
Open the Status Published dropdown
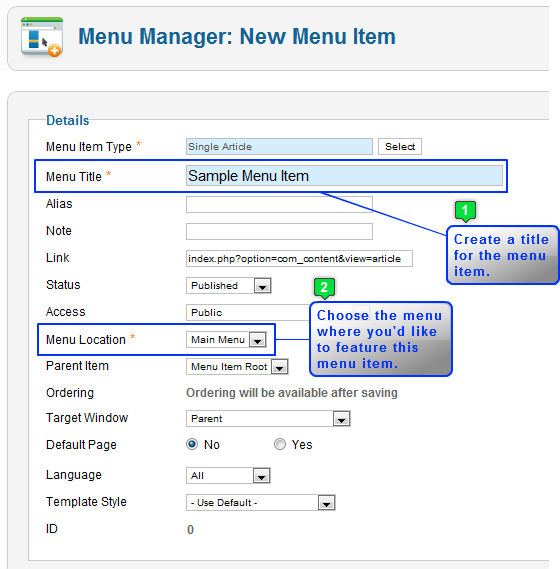[x=229, y=286]
